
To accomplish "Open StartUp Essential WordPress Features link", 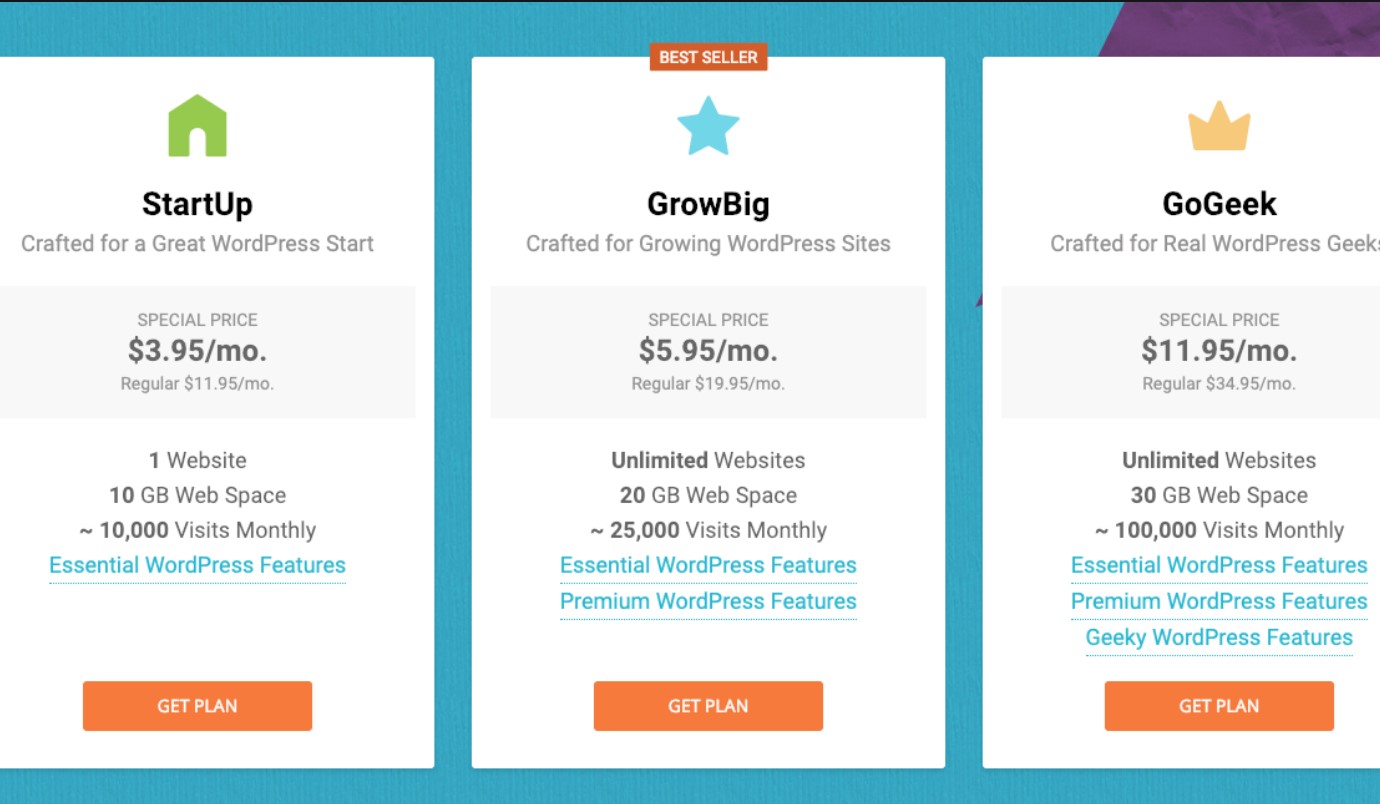I will coord(197,565).
